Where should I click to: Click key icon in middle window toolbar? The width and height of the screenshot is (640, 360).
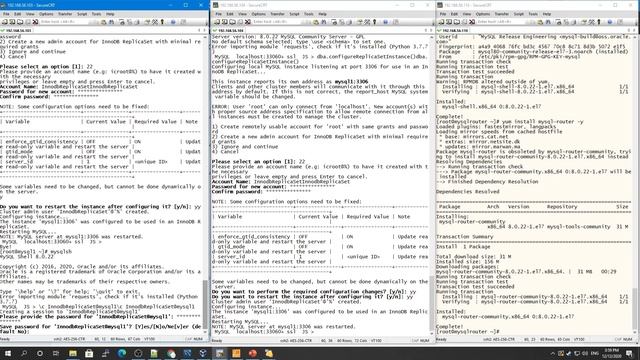click(375, 22)
